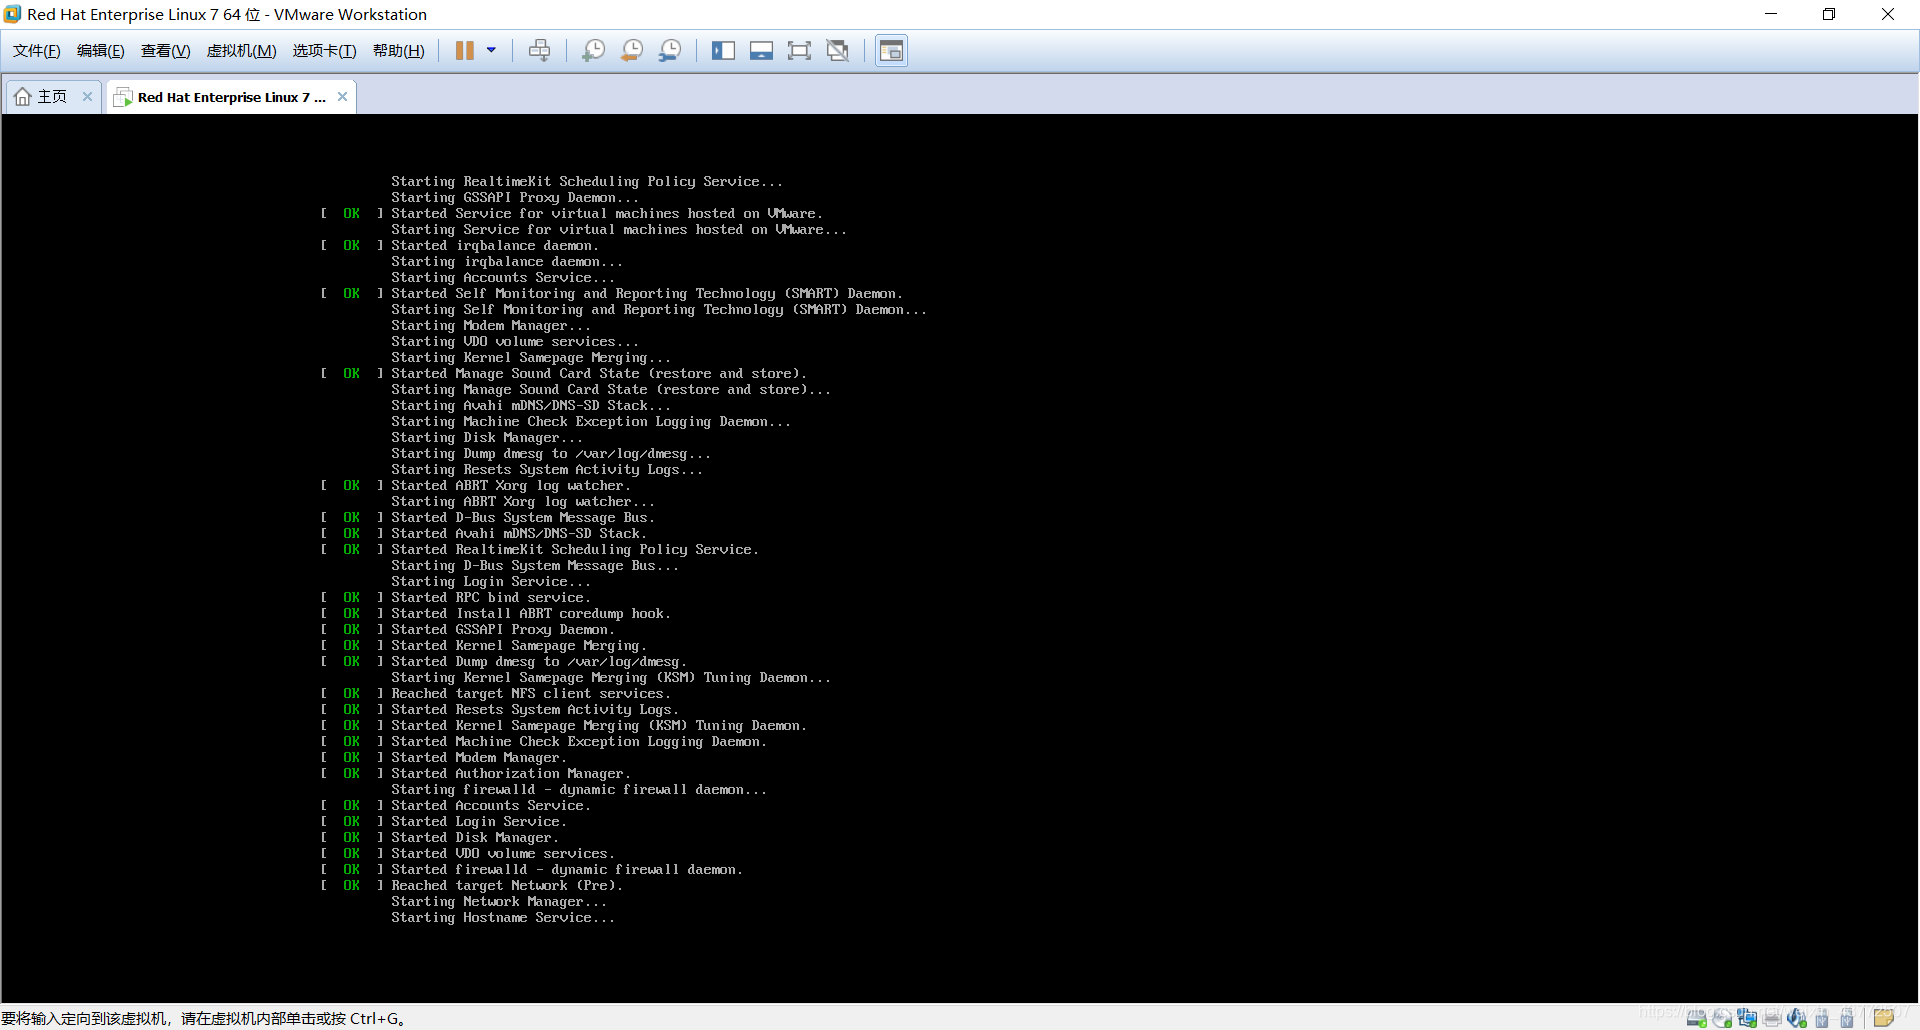Open the message log note icon

click(1884, 1018)
